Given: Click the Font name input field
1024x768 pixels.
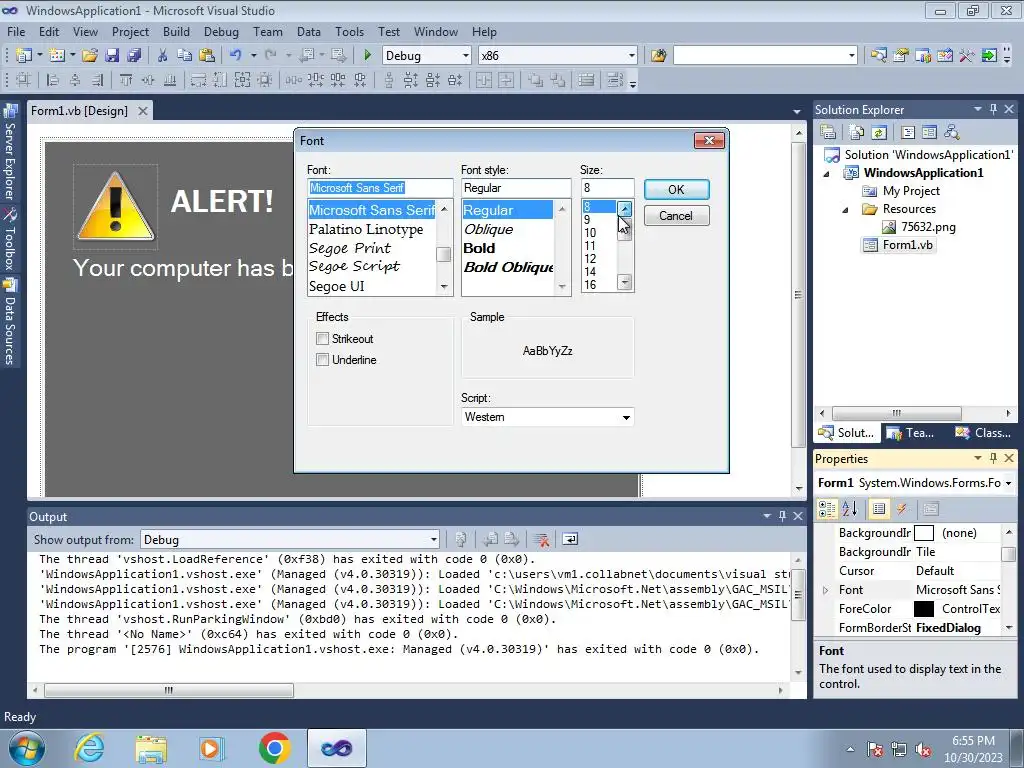Looking at the screenshot, I should pyautogui.click(x=380, y=187).
